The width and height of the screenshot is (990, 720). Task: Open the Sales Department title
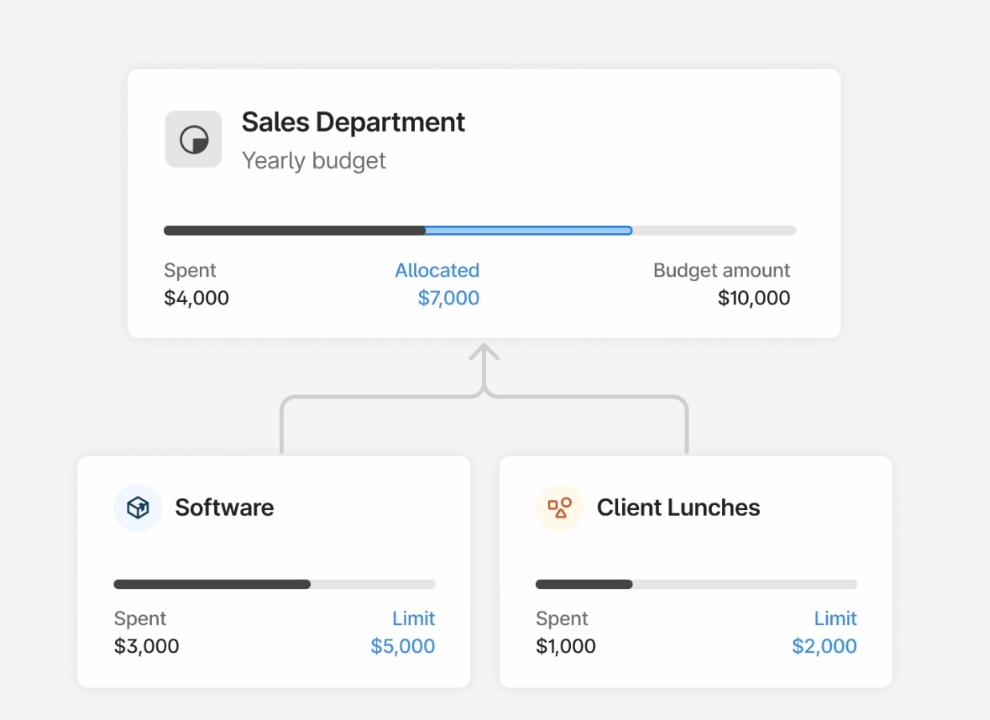[x=353, y=122]
